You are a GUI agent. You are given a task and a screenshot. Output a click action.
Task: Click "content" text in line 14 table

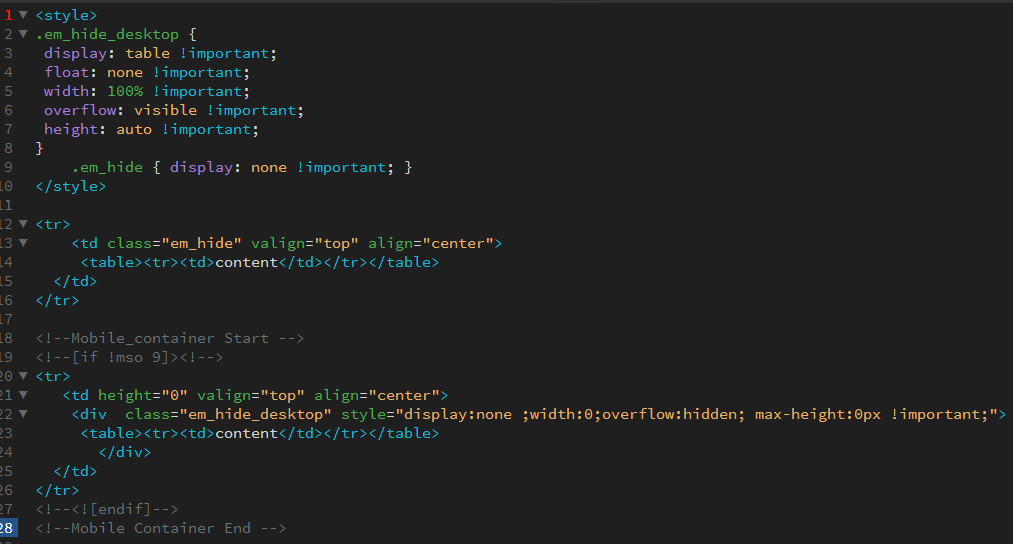point(246,262)
